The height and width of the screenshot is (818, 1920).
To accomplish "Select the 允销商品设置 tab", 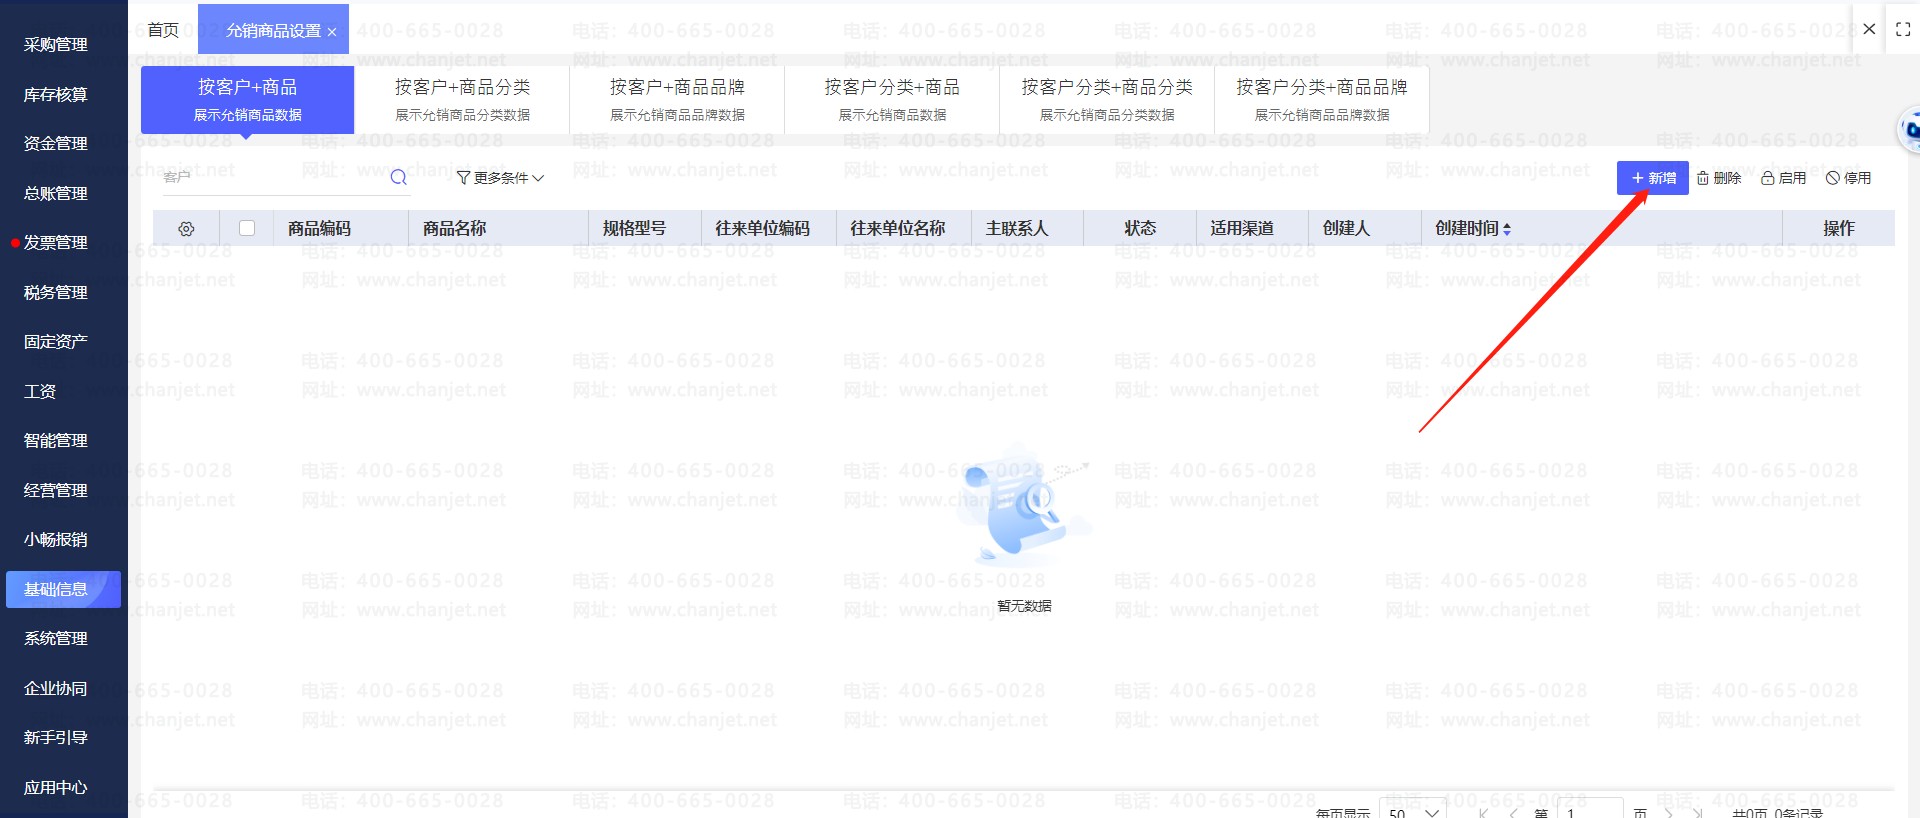I will 273,30.
